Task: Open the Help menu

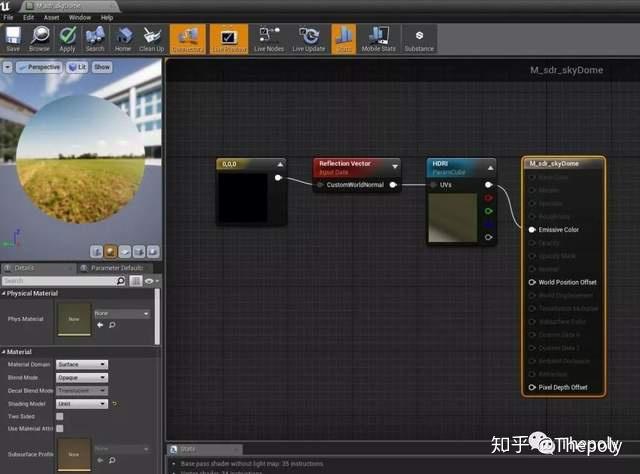Action: [x=107, y=18]
